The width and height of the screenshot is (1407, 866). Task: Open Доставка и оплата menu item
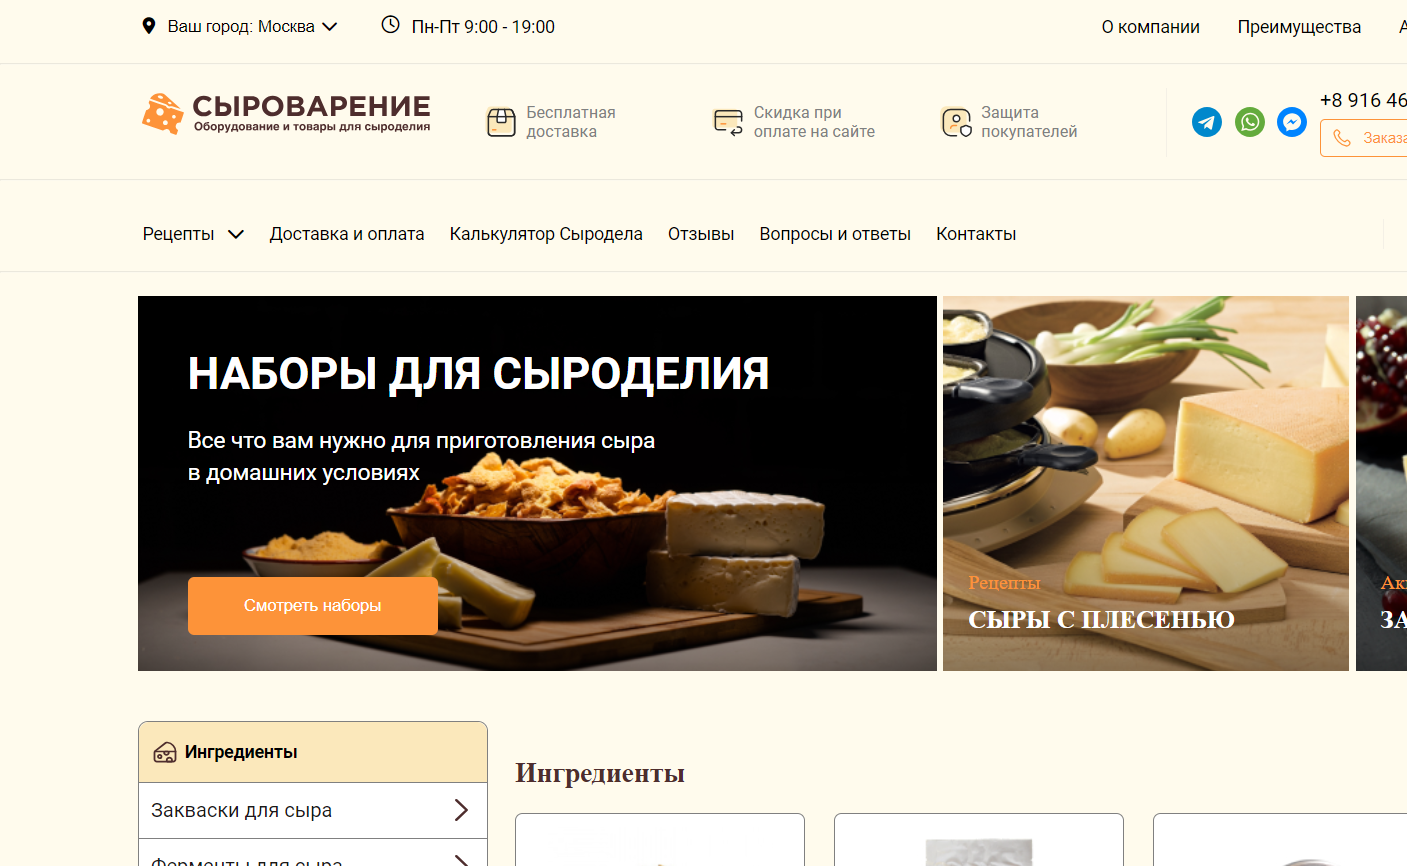347,234
